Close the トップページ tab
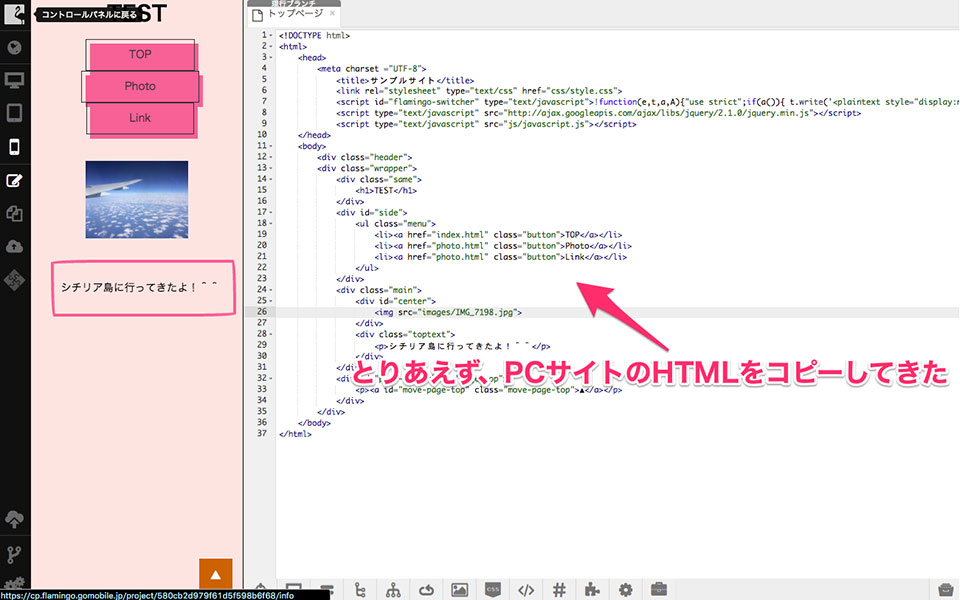This screenshot has height=600, width=960. point(332,13)
